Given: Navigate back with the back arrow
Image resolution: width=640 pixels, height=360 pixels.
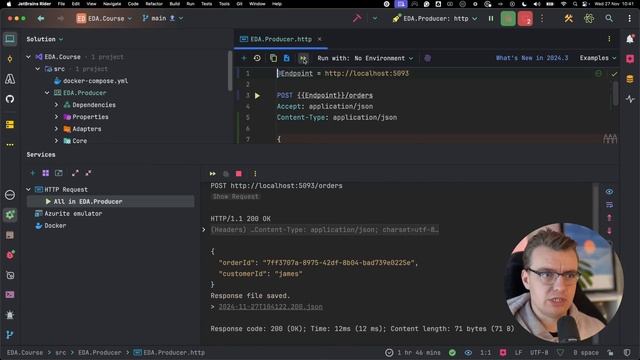Looking at the screenshot, I should tap(41, 19).
